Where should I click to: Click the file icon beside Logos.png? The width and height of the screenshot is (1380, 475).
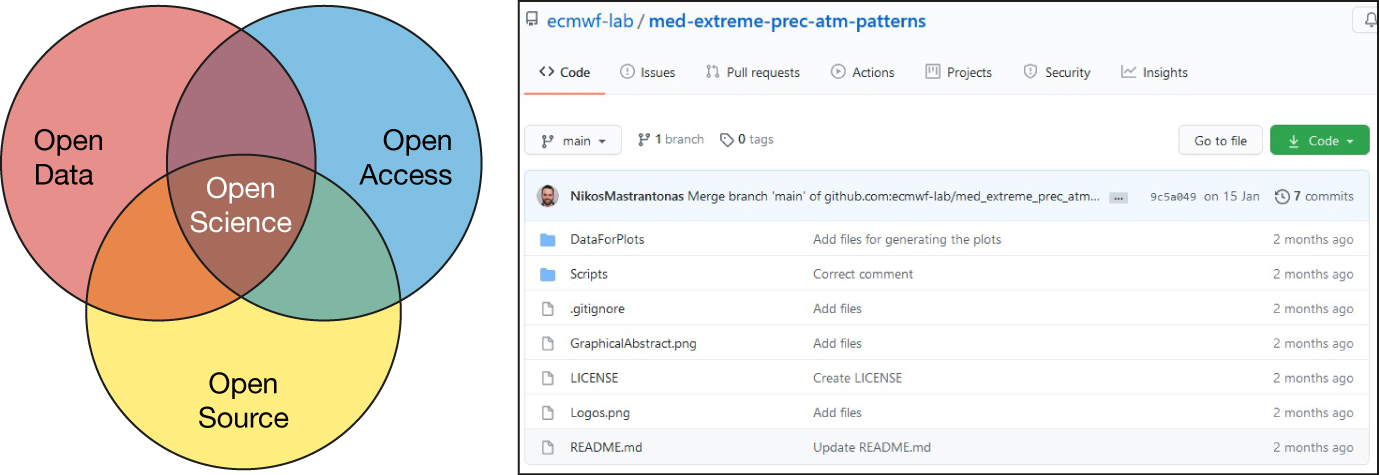547,412
